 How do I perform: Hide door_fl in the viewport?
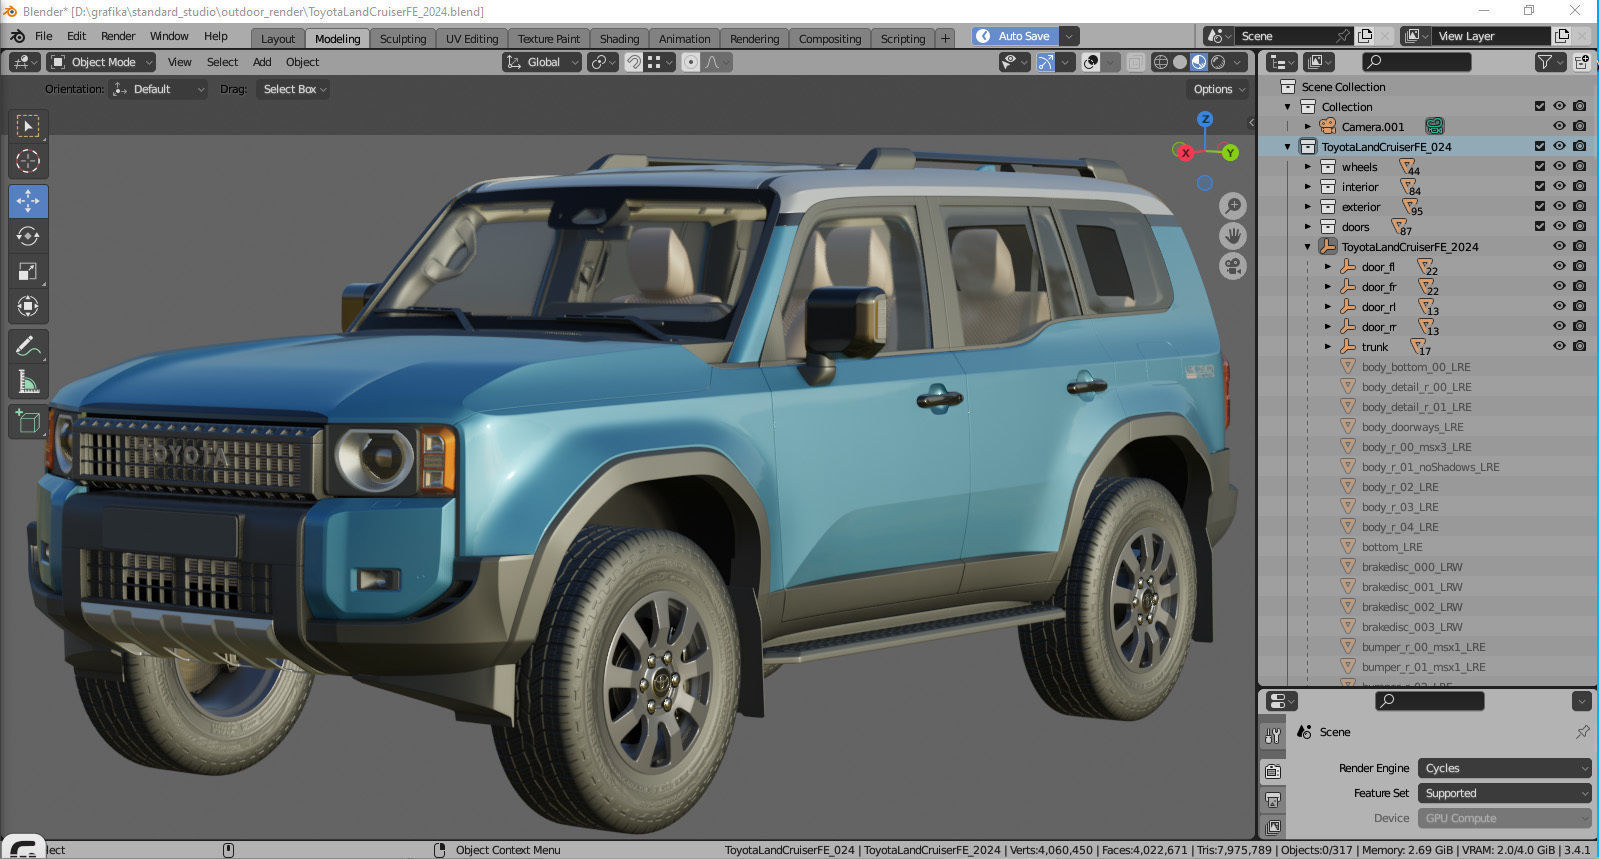point(1559,266)
